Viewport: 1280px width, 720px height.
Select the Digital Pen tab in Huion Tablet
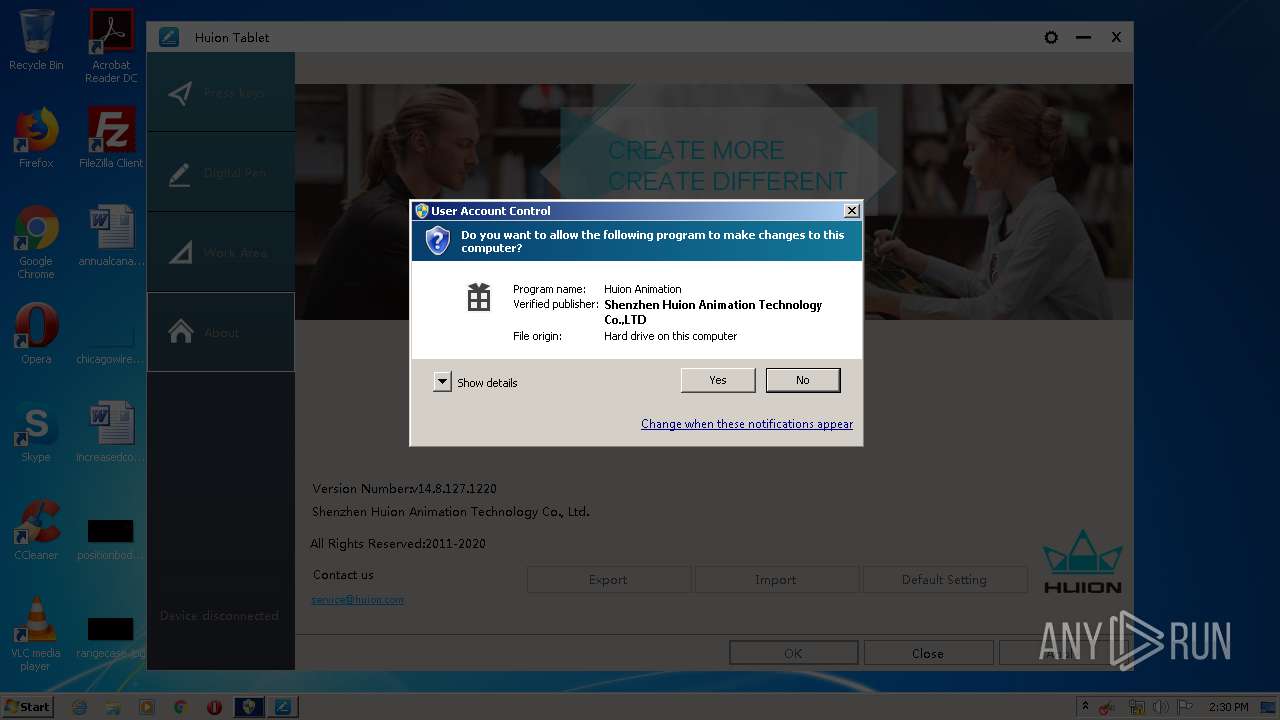(x=221, y=173)
